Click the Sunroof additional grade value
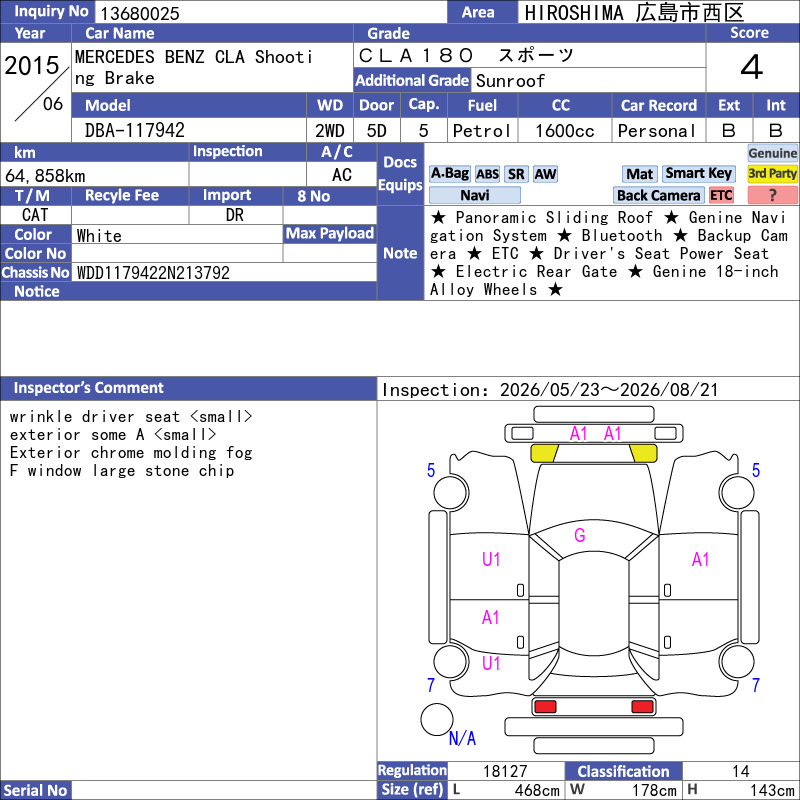This screenshot has height=800, width=800. (x=510, y=81)
